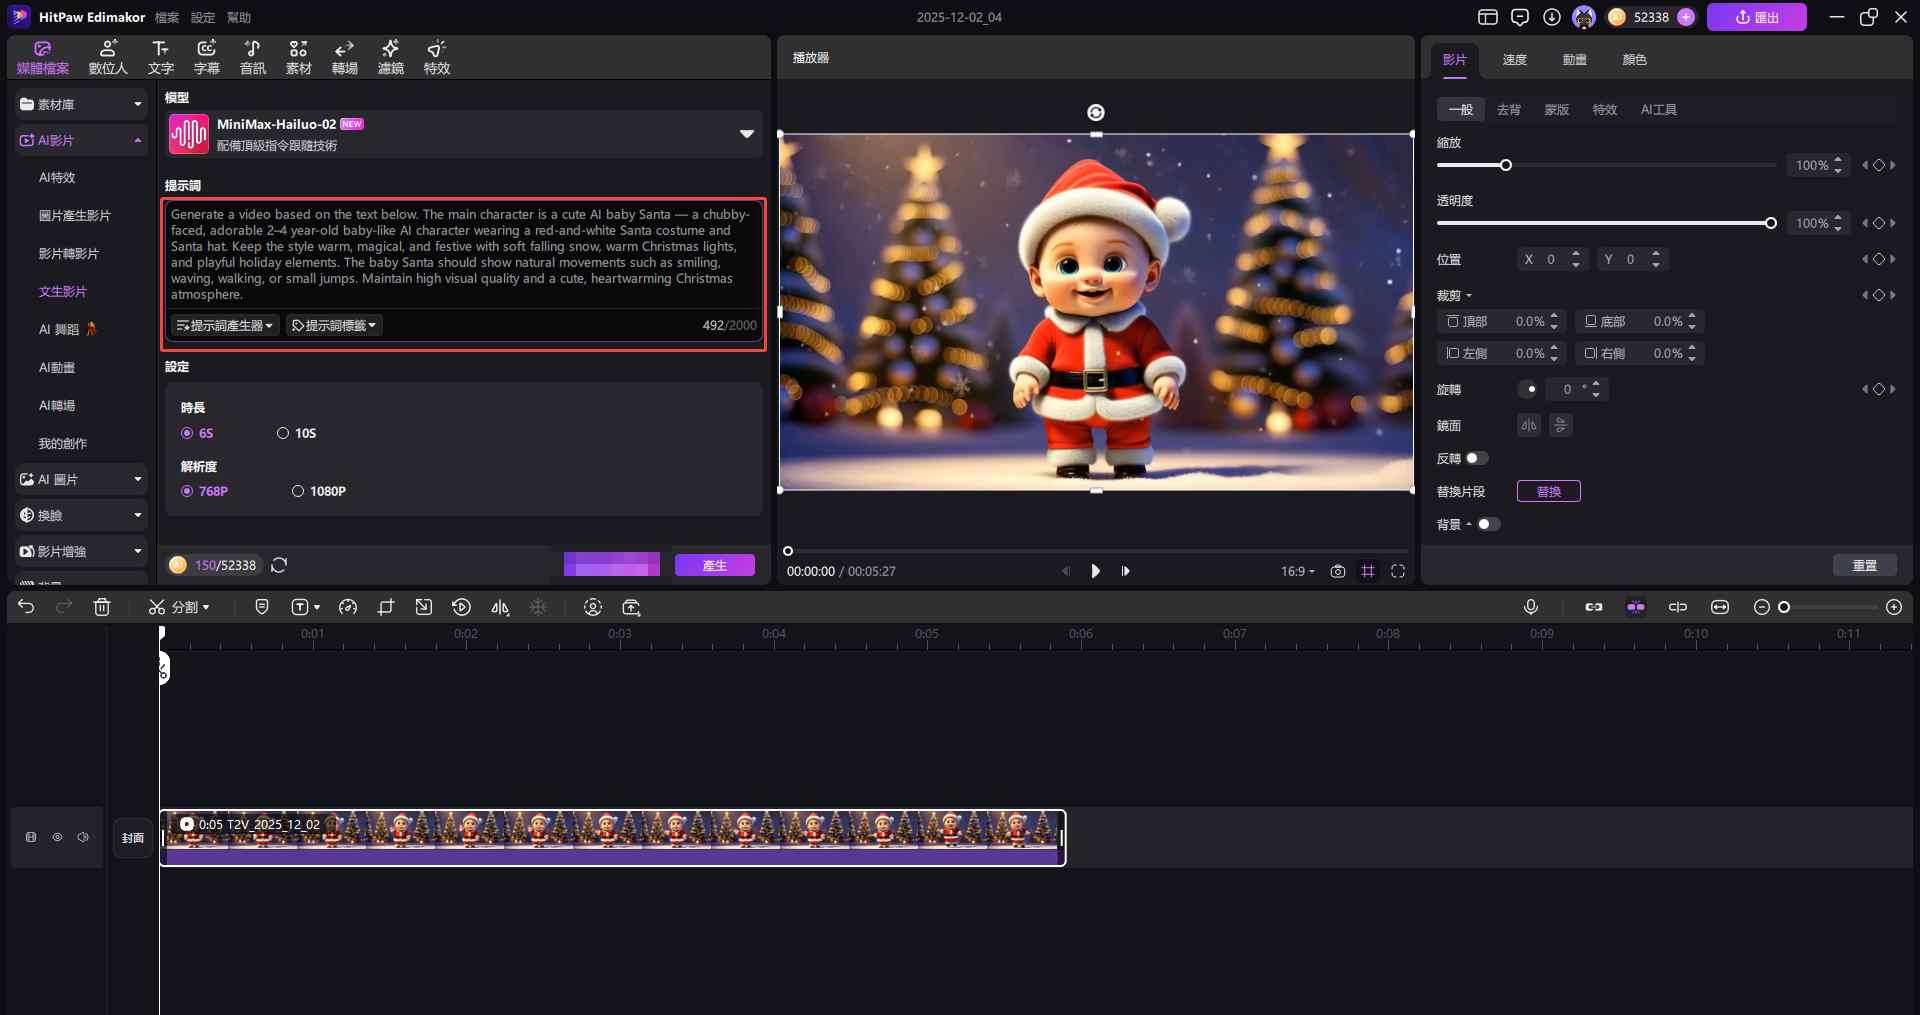1920x1015 pixels.
Task: Enter fullscreen preview mode
Action: 1398,571
